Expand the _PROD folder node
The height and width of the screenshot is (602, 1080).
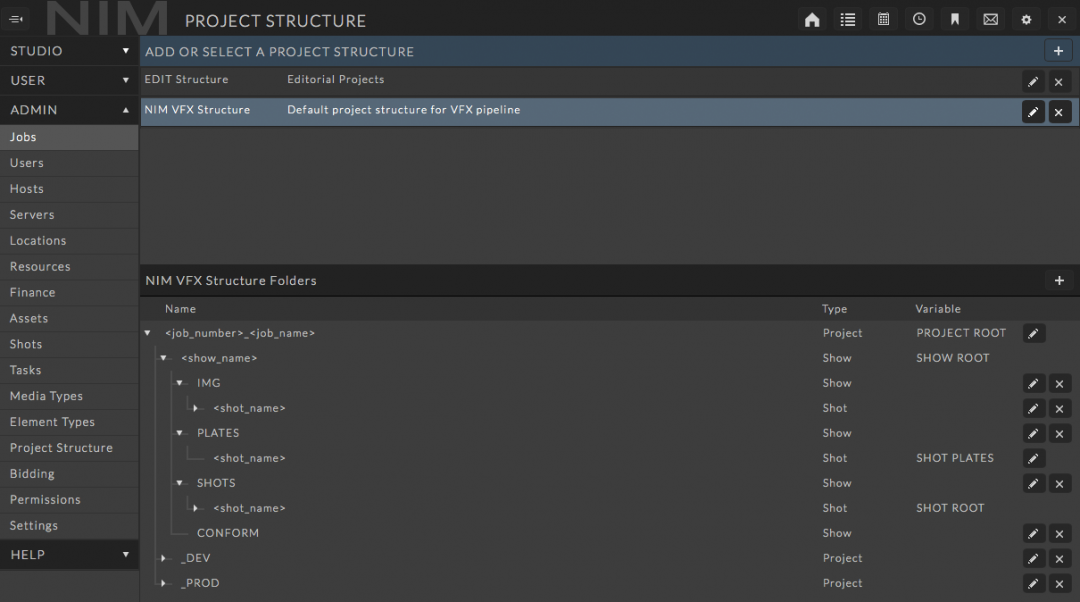pos(165,583)
